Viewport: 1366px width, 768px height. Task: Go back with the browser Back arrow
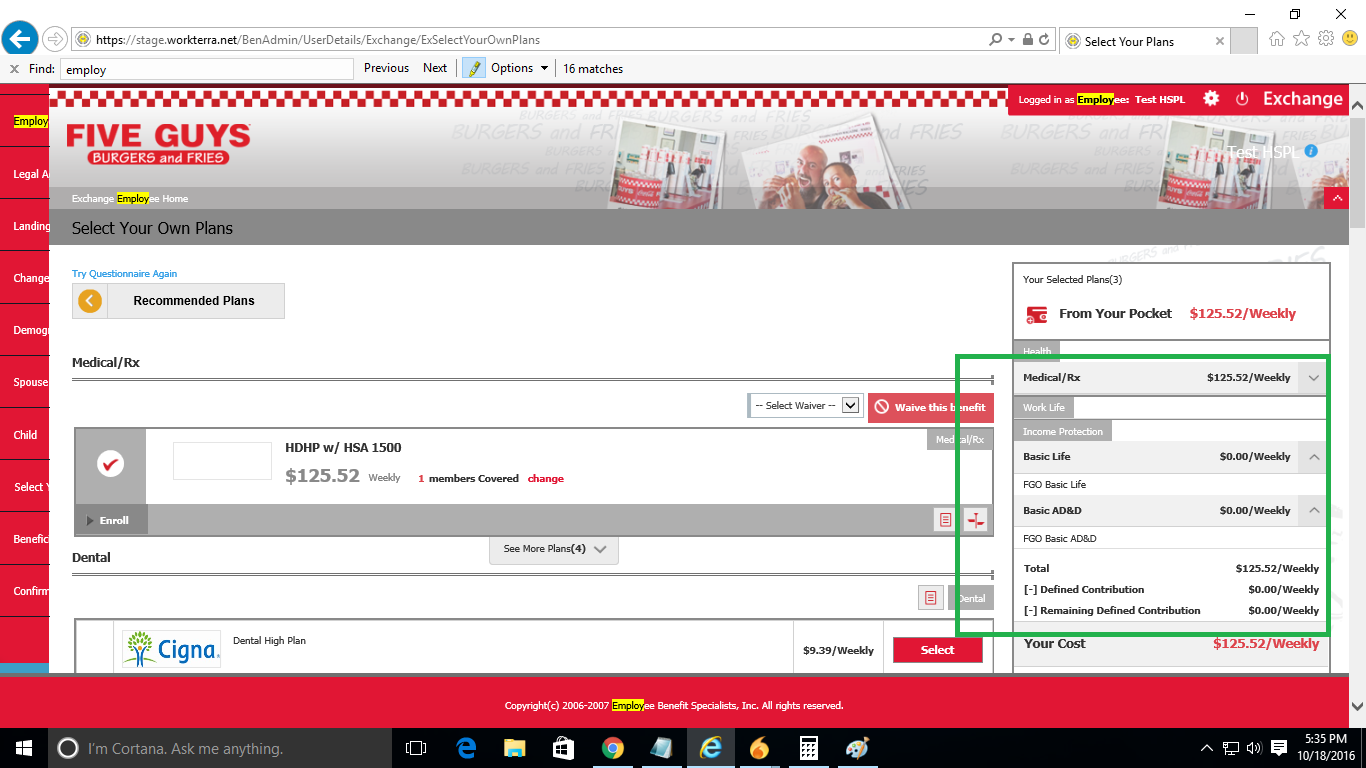point(19,40)
